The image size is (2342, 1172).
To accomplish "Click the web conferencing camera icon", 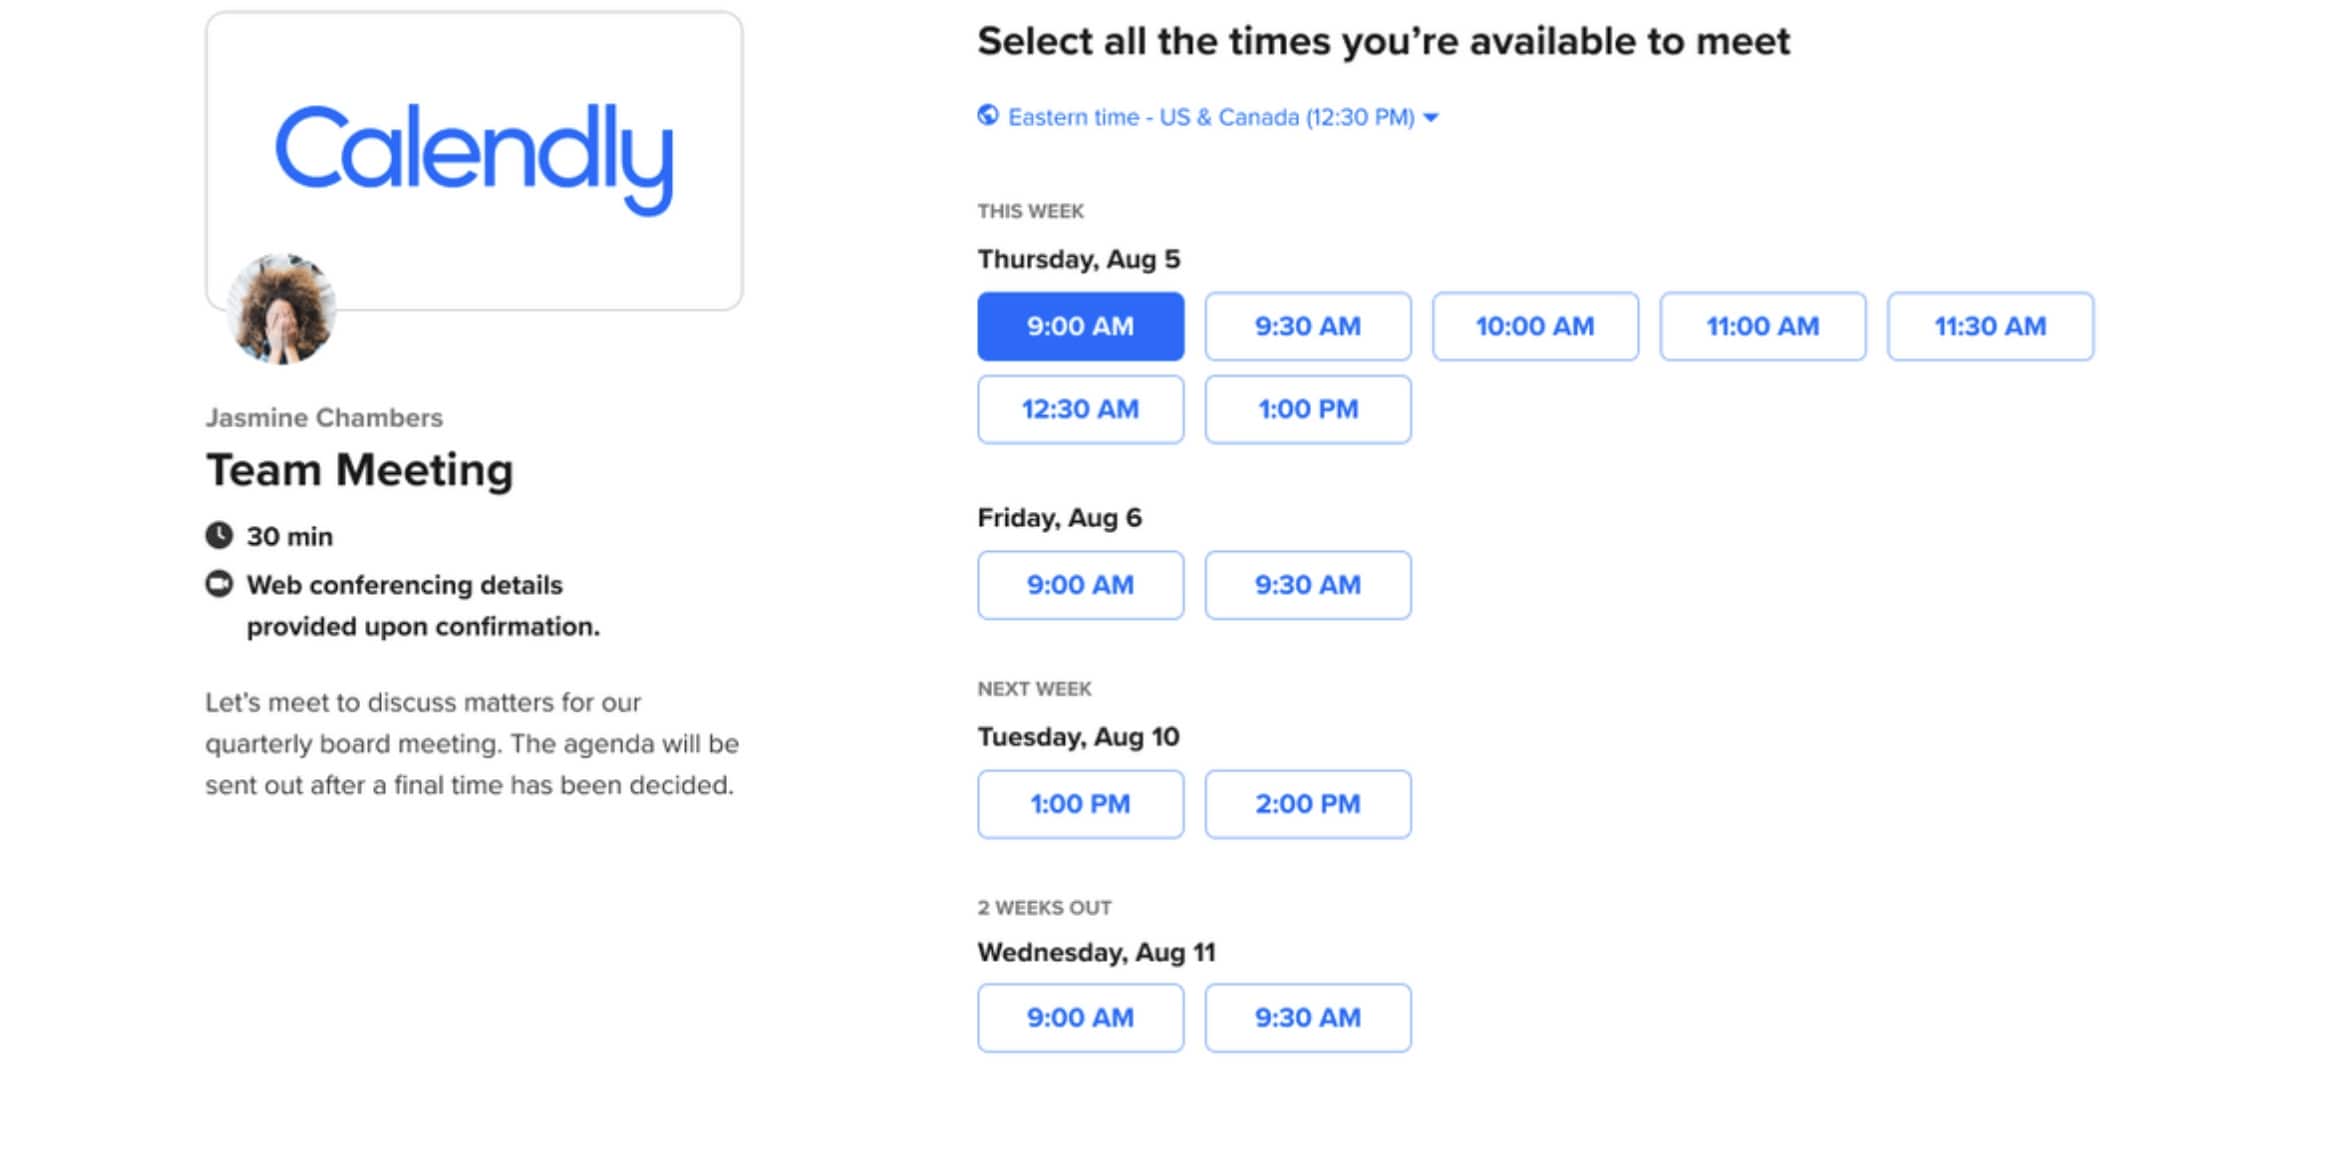I will click(219, 584).
